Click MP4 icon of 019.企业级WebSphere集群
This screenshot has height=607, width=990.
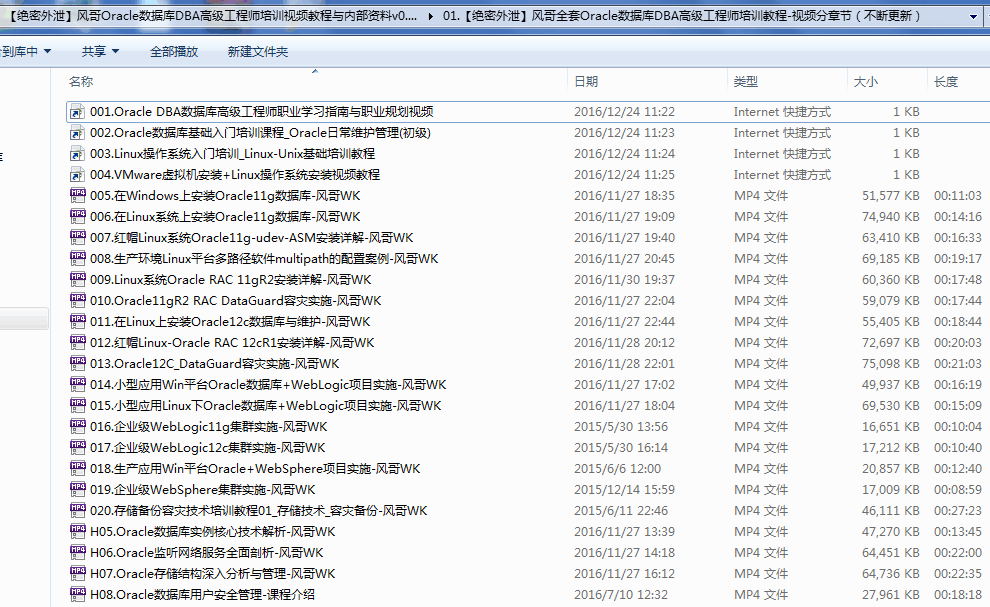tap(77, 489)
